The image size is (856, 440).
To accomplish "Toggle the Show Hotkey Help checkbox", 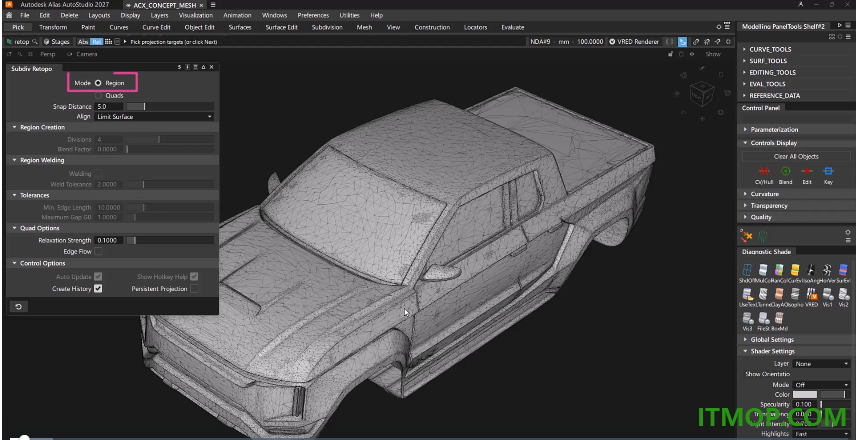I will [x=194, y=277].
